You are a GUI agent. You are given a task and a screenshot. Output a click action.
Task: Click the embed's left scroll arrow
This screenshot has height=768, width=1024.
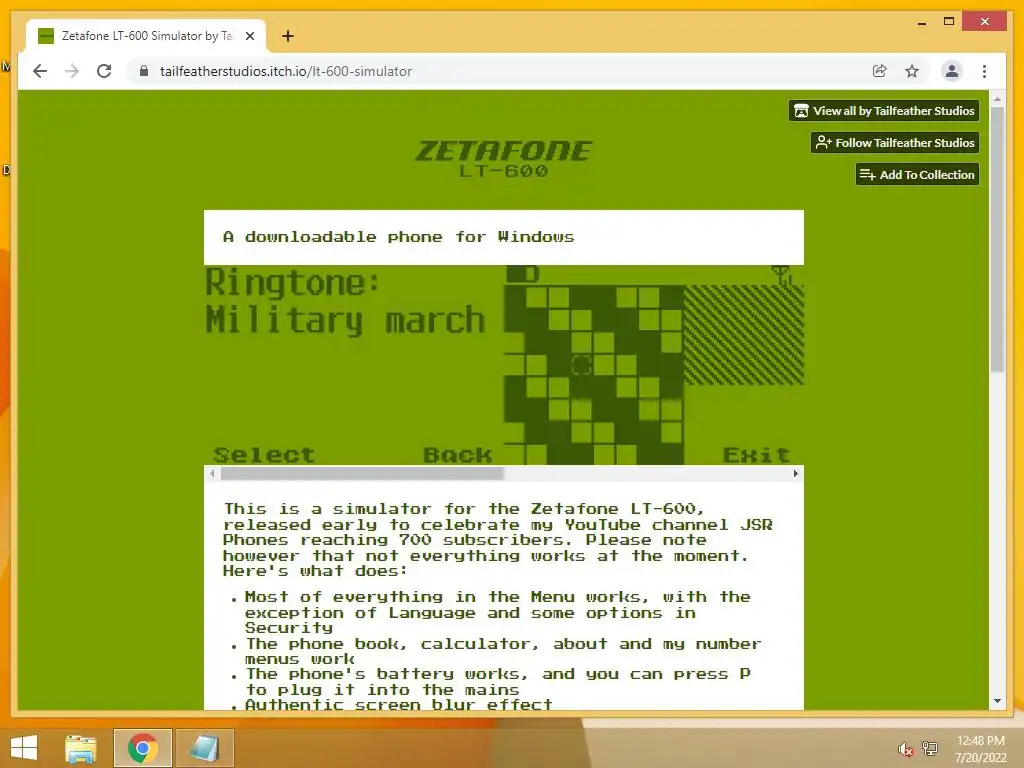pyautogui.click(x=212, y=473)
